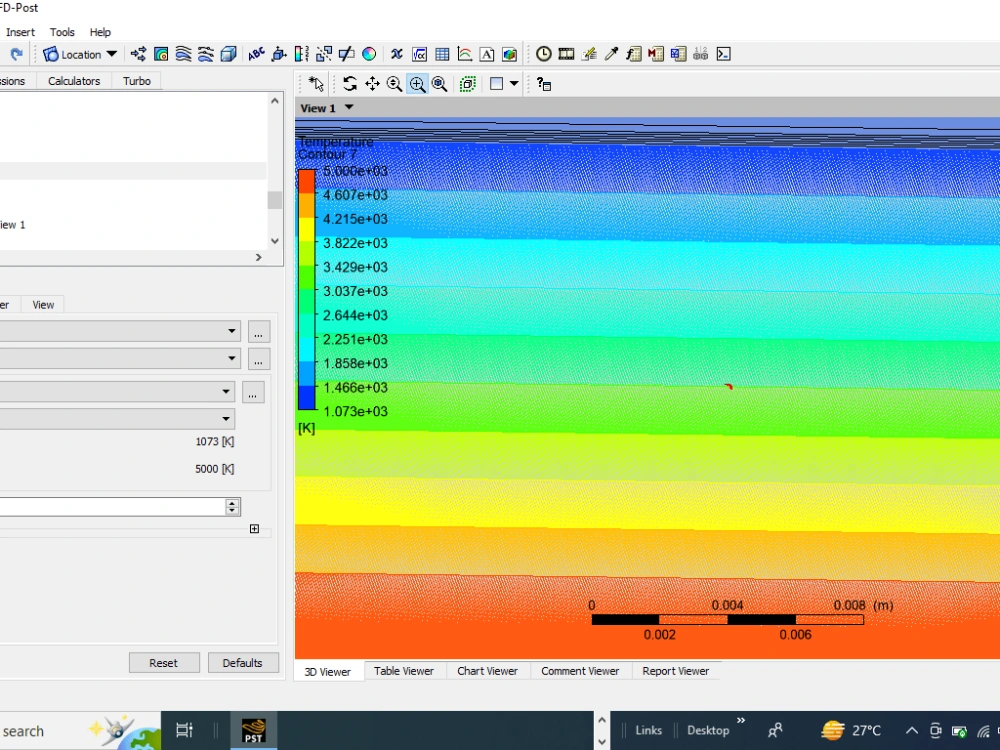Viewport: 1000px width, 750px height.
Task: Open the Location dropdown in the toolbar
Action: tap(112, 54)
